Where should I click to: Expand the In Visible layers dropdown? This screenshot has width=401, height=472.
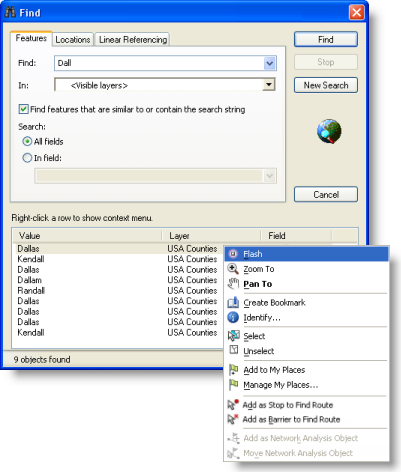pos(269,85)
